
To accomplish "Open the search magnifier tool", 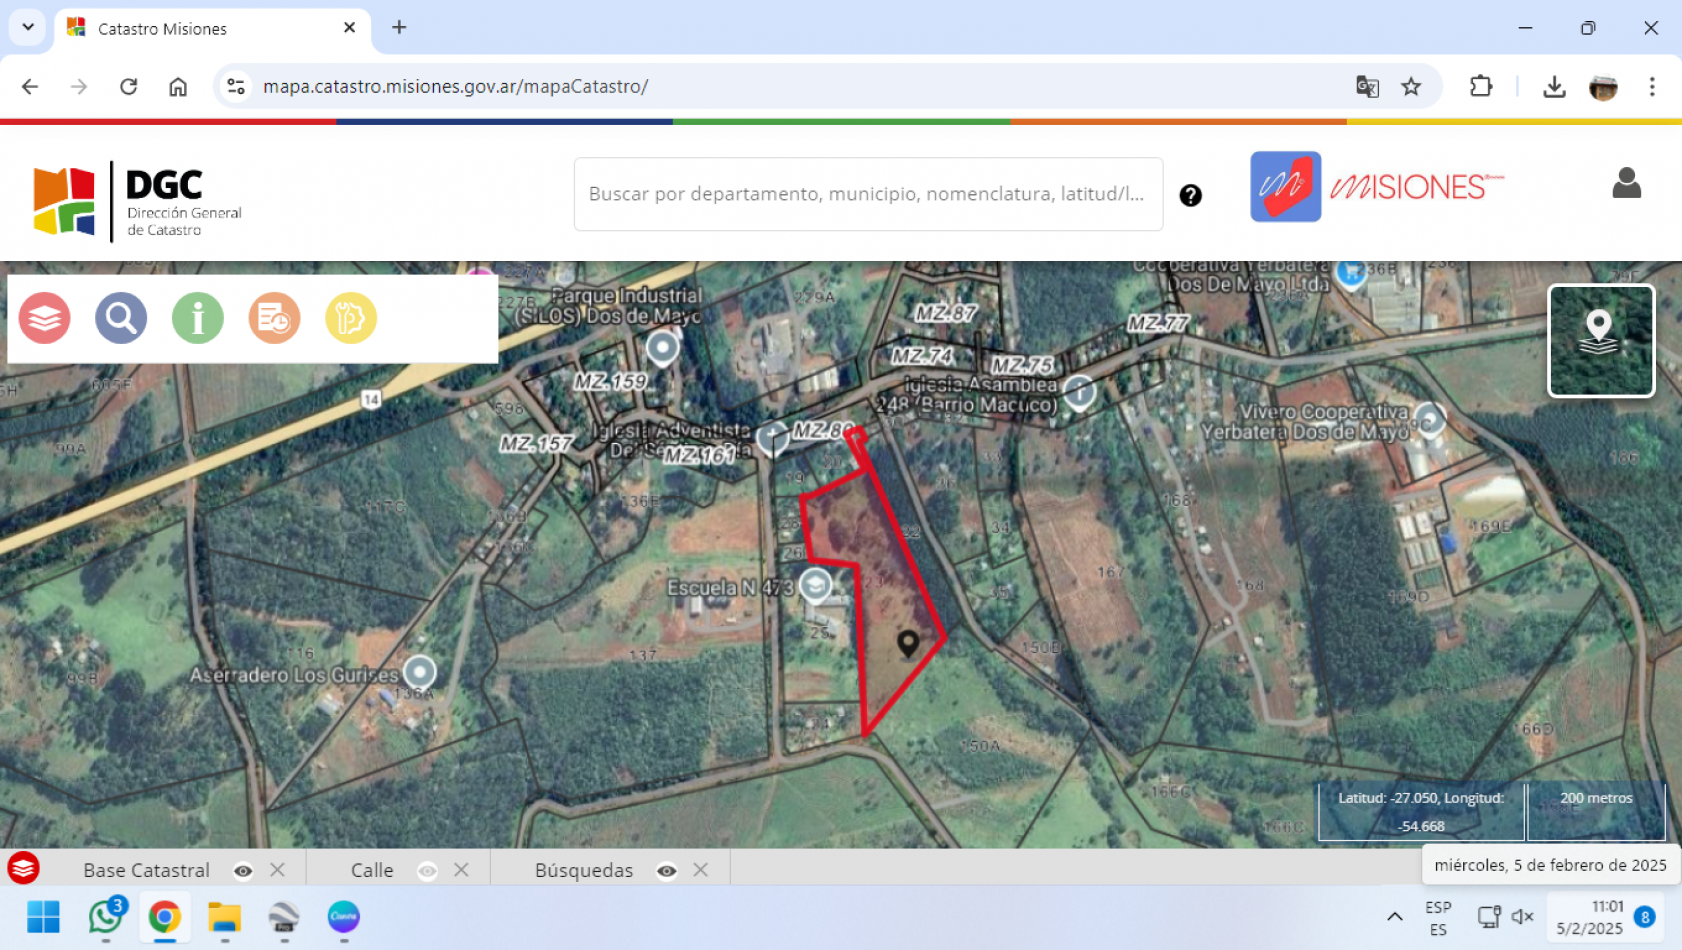I will [x=121, y=318].
